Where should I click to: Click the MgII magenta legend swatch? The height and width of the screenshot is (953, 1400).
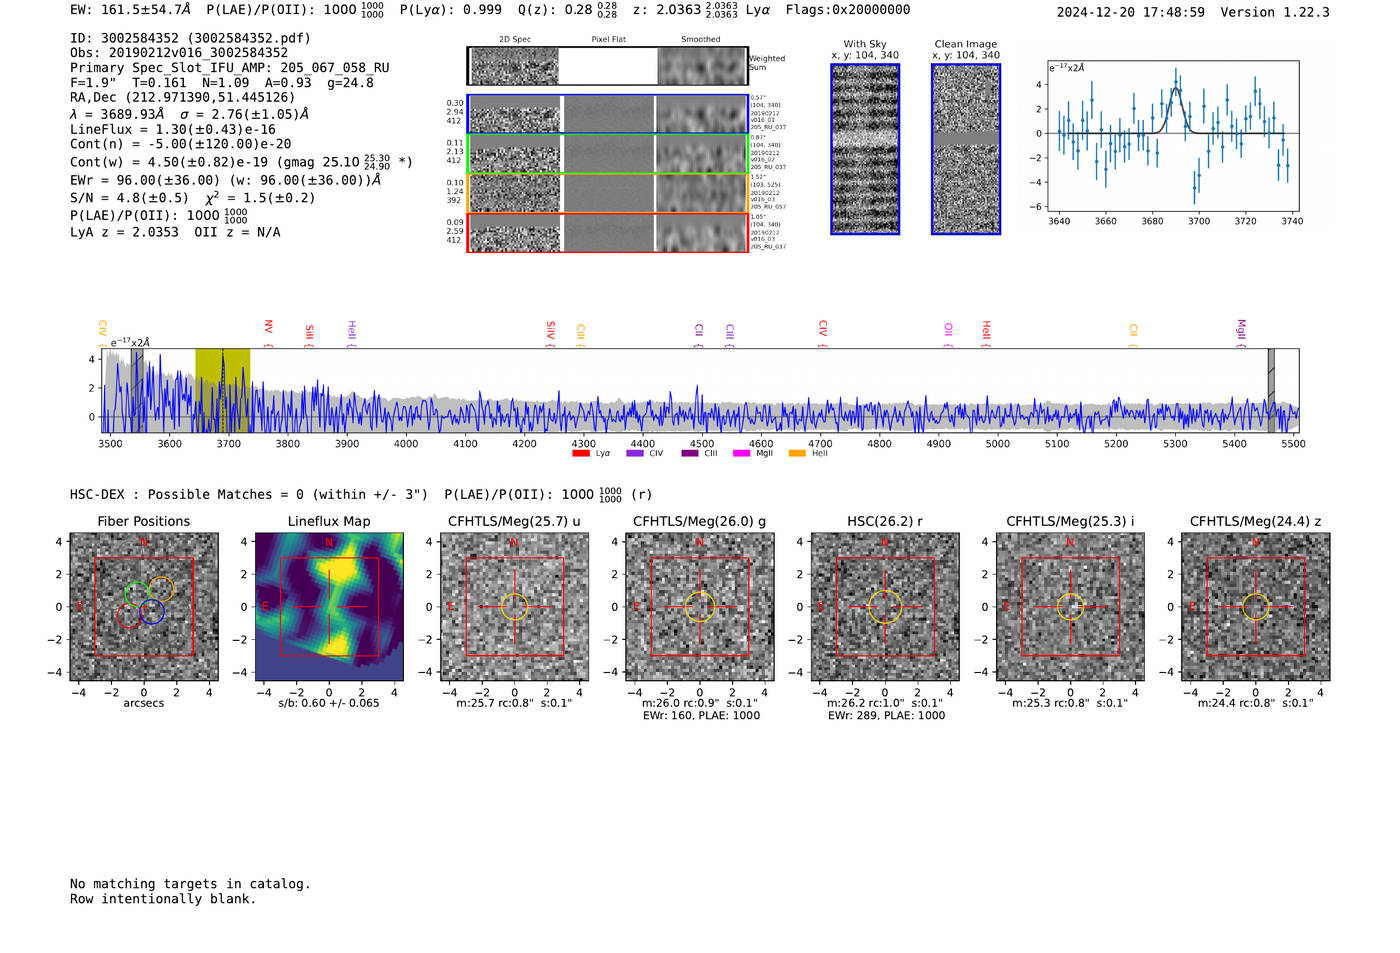tap(741, 454)
